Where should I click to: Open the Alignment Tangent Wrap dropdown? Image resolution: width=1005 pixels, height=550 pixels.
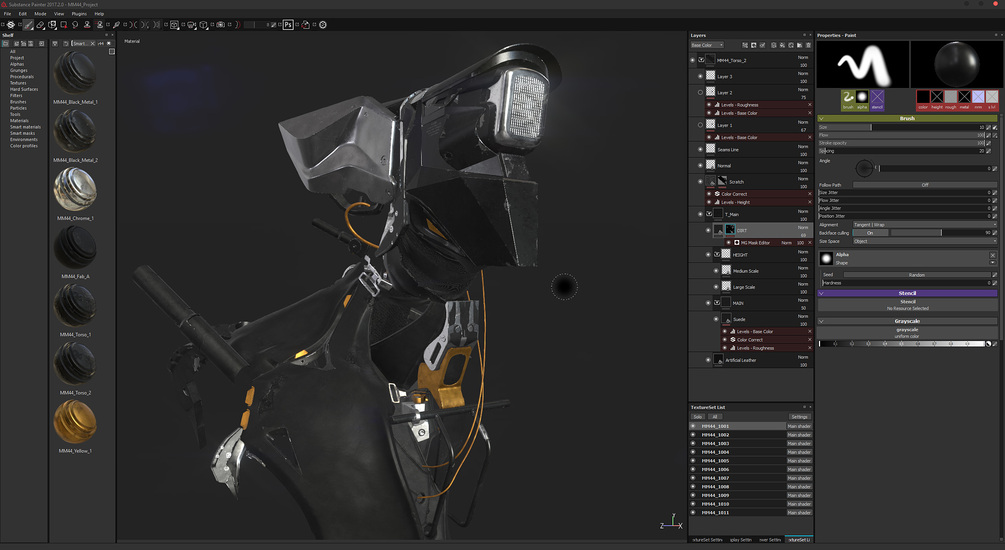tap(925, 224)
